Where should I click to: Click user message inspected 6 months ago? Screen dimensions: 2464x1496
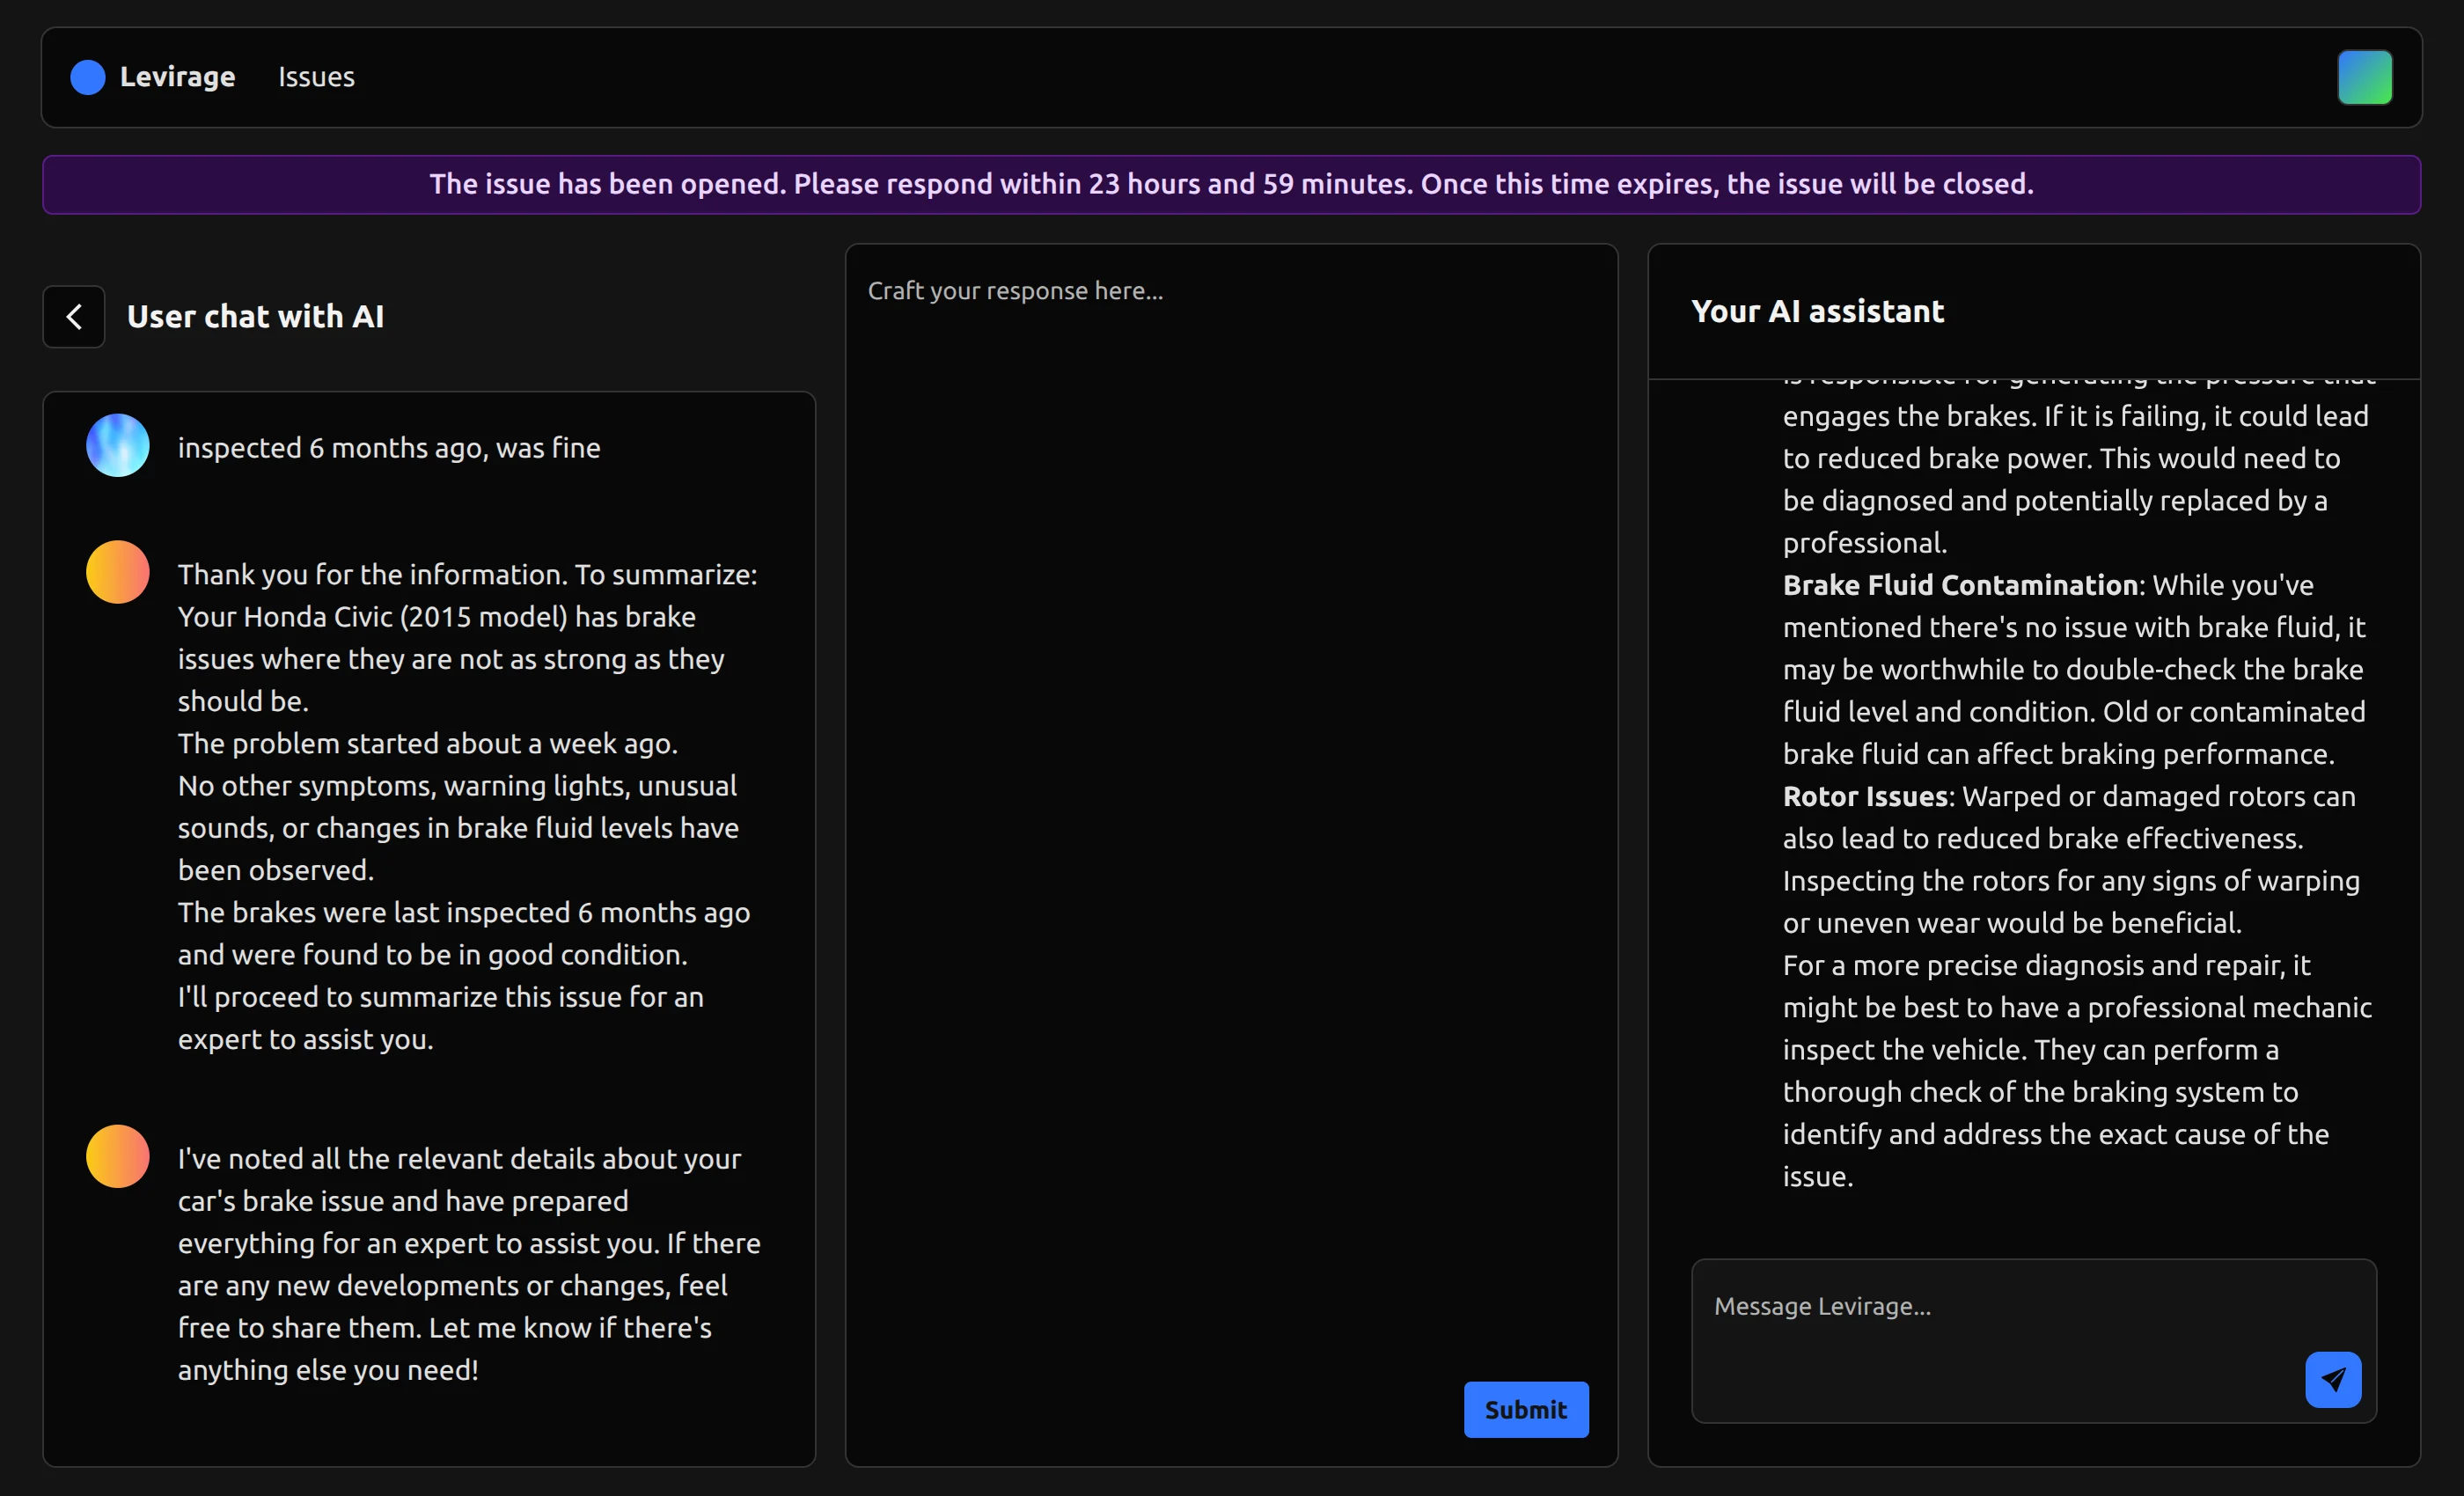click(389, 448)
